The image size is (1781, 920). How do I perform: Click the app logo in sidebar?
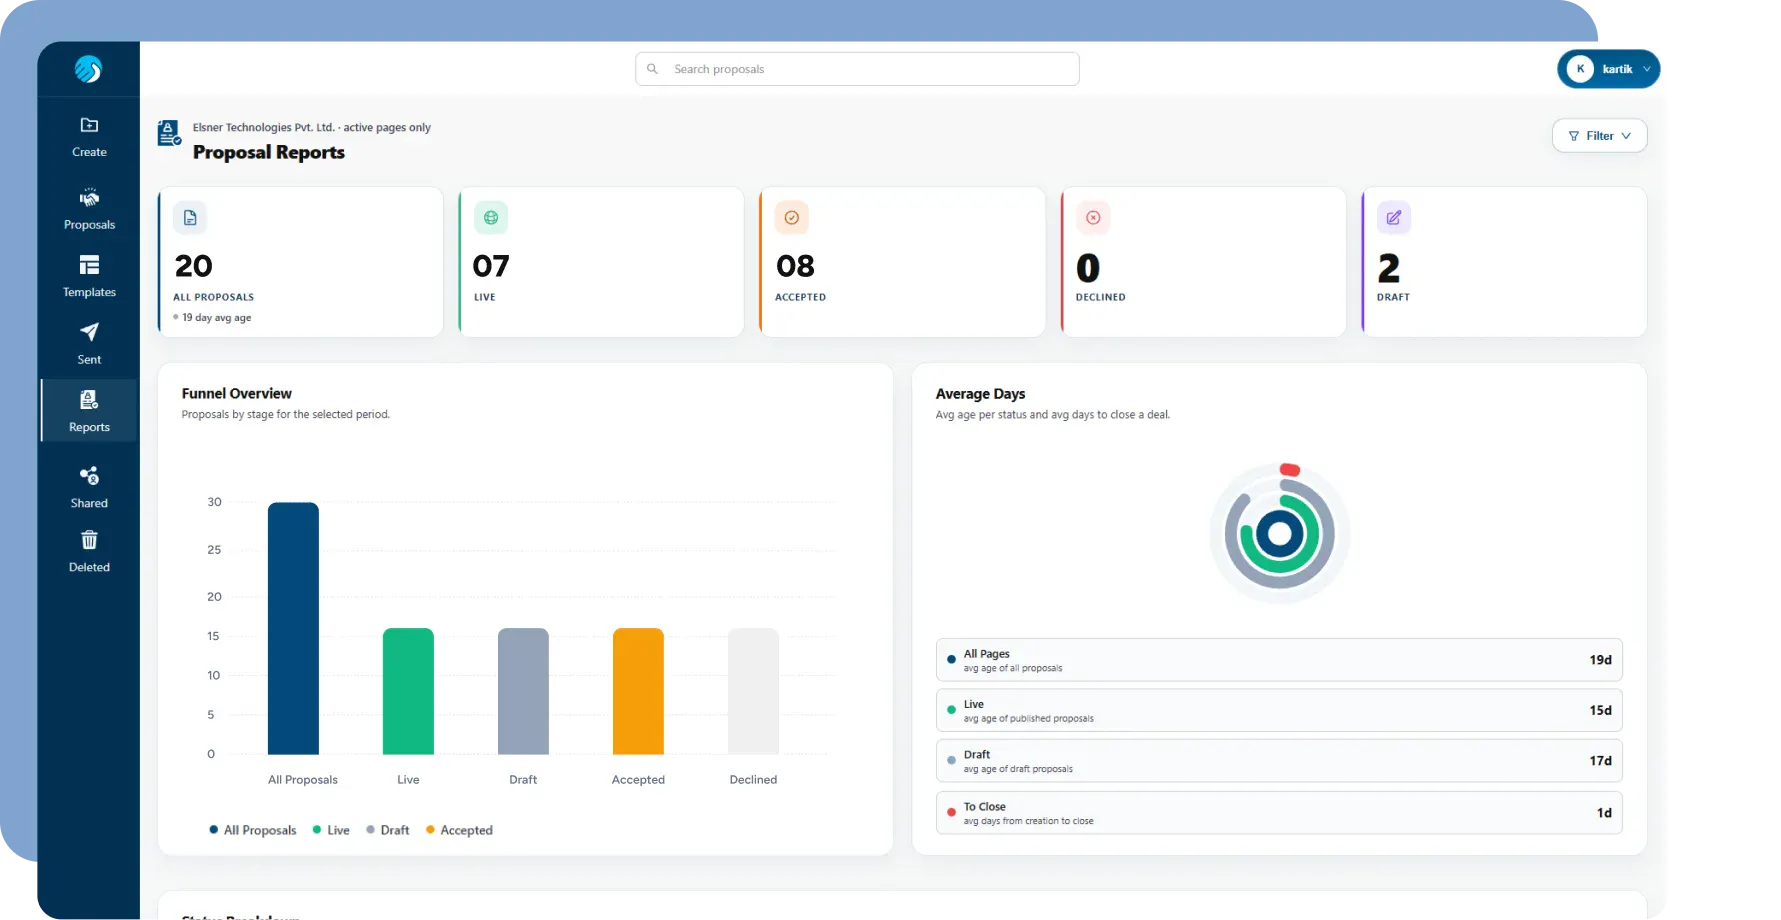tap(88, 69)
